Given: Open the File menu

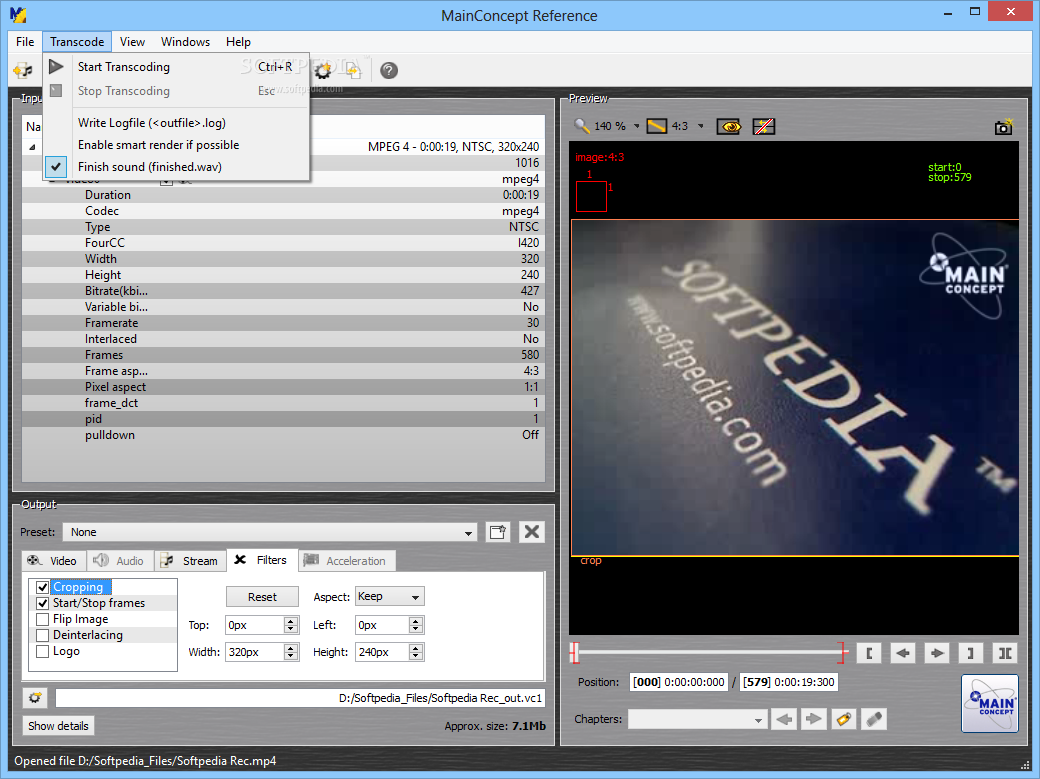Looking at the screenshot, I should pyautogui.click(x=25, y=42).
